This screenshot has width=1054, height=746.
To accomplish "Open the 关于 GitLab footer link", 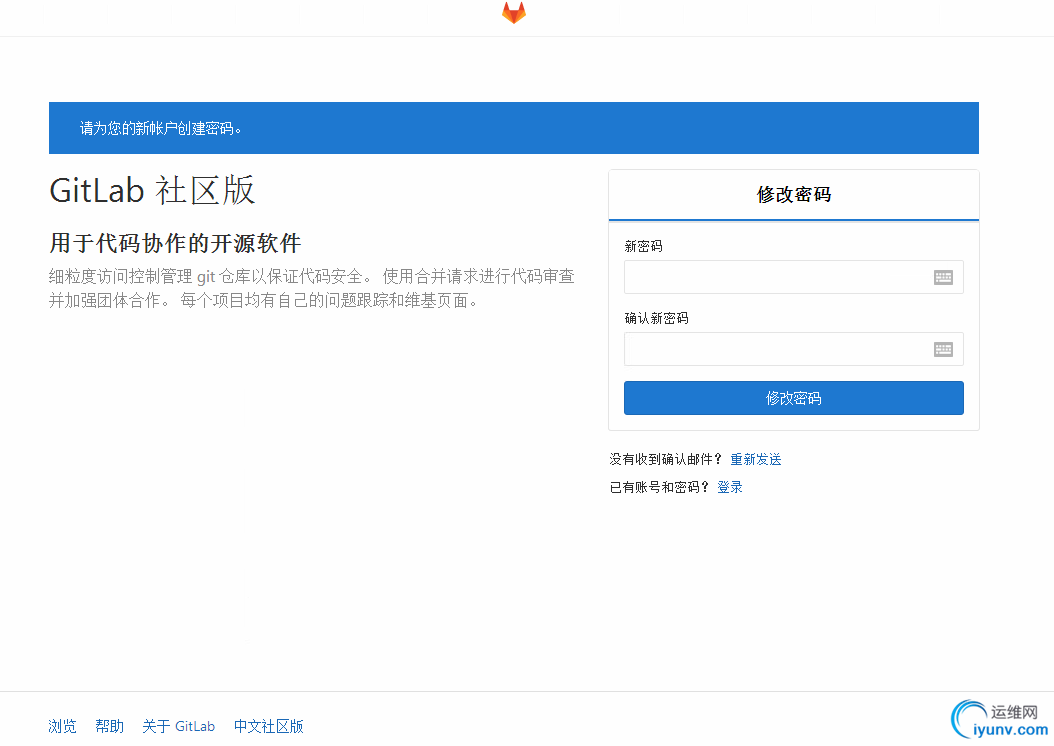I will [178, 726].
